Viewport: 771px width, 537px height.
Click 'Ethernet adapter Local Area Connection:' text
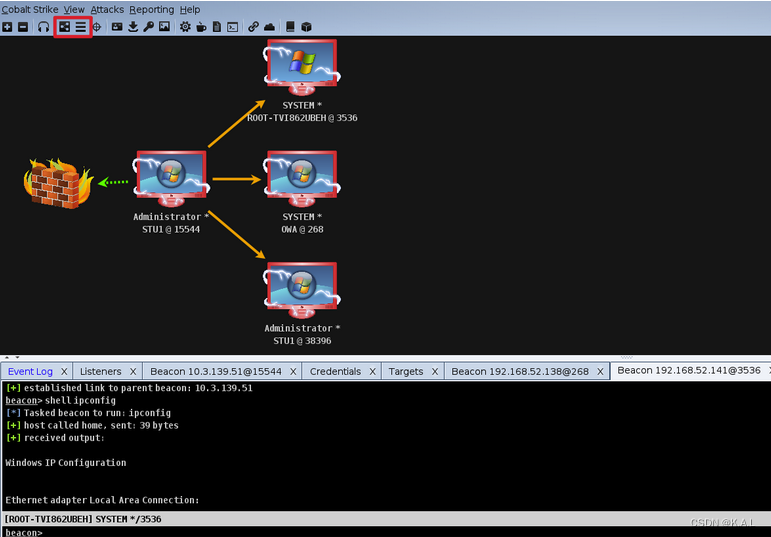click(x=102, y=500)
